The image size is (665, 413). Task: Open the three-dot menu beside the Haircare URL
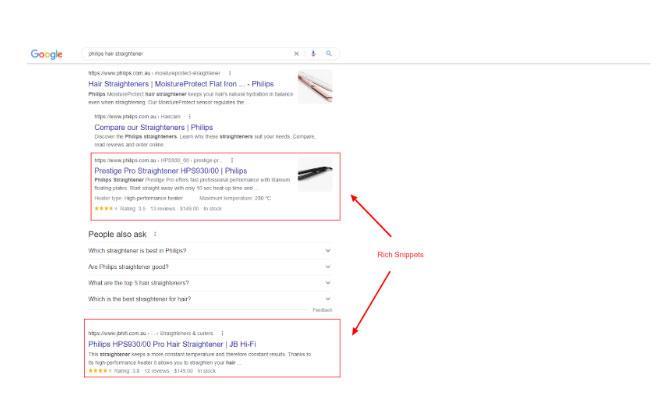(x=190, y=116)
